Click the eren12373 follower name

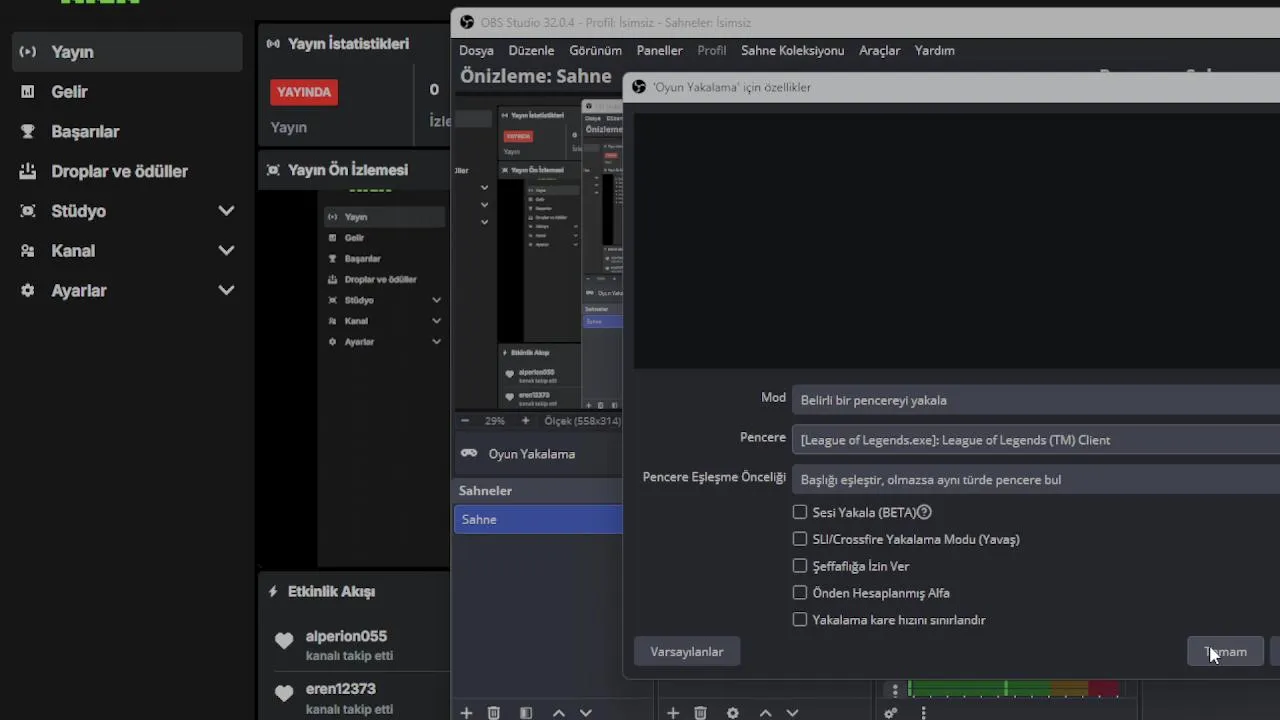point(340,689)
